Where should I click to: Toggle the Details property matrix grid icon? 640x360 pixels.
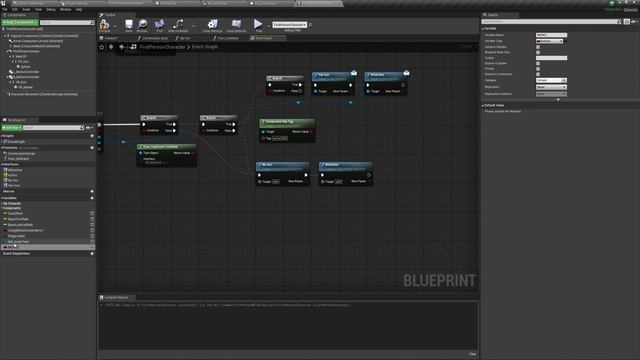tap(627, 22)
